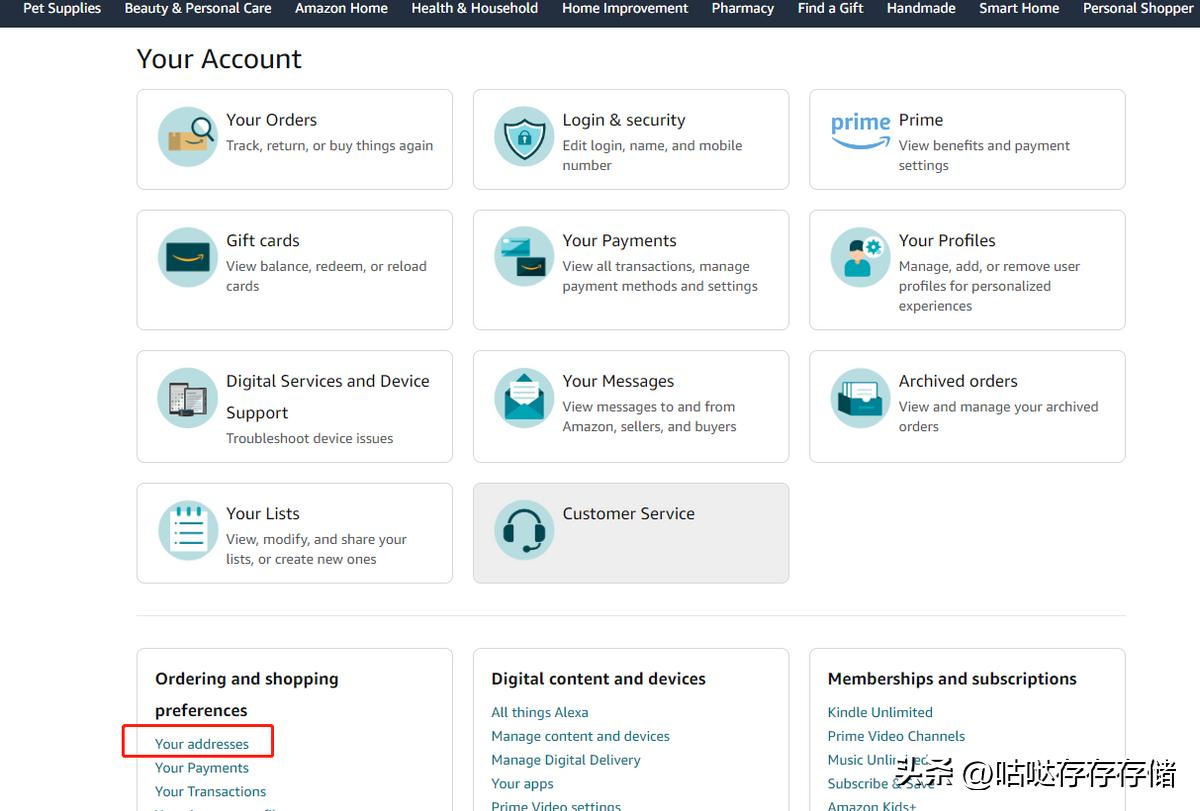Click 'Edit login, name, and mobile number' text
The image size is (1200, 811).
652,155
